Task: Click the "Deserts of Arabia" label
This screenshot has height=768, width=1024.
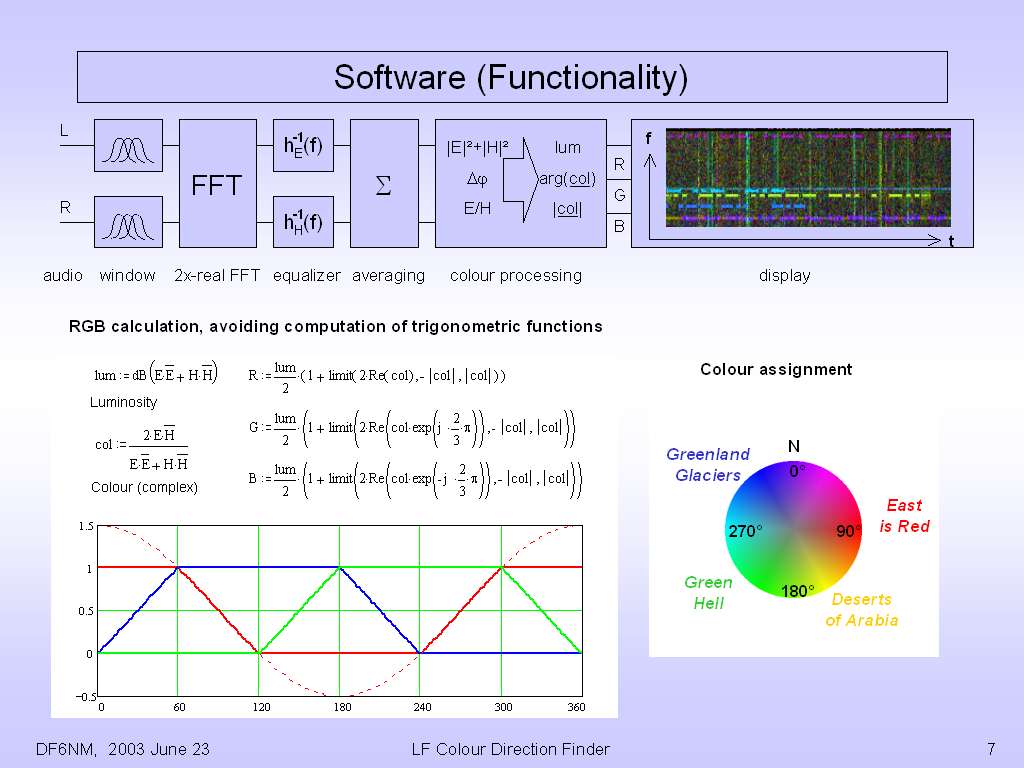Action: click(861, 610)
